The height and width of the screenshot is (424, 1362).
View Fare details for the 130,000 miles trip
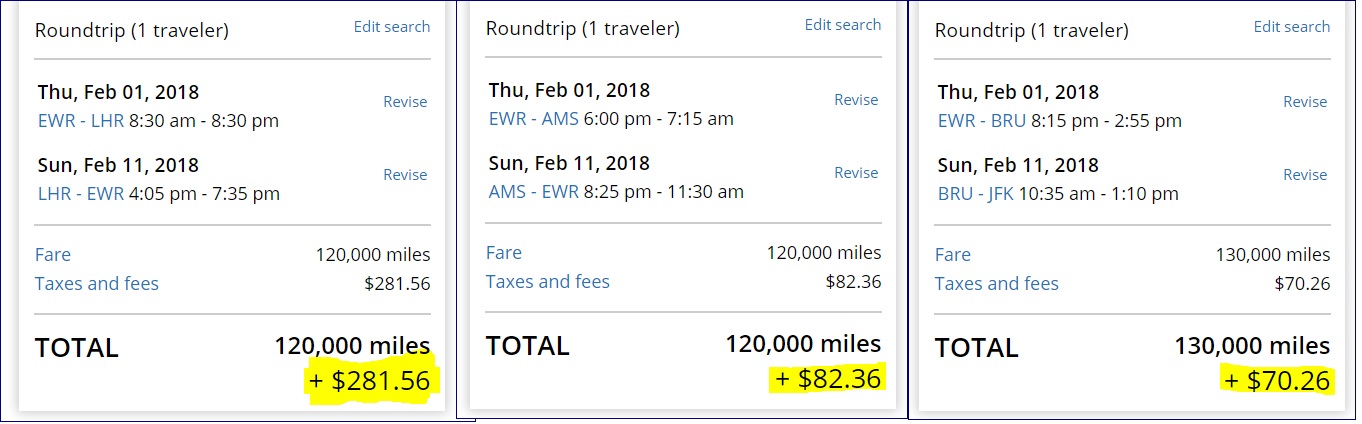coord(953,255)
